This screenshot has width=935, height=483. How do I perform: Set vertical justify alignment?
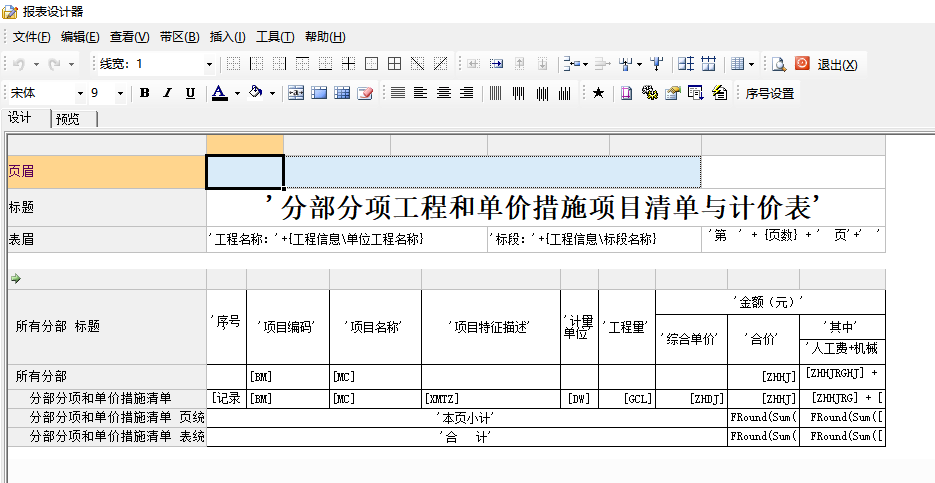[x=496, y=93]
